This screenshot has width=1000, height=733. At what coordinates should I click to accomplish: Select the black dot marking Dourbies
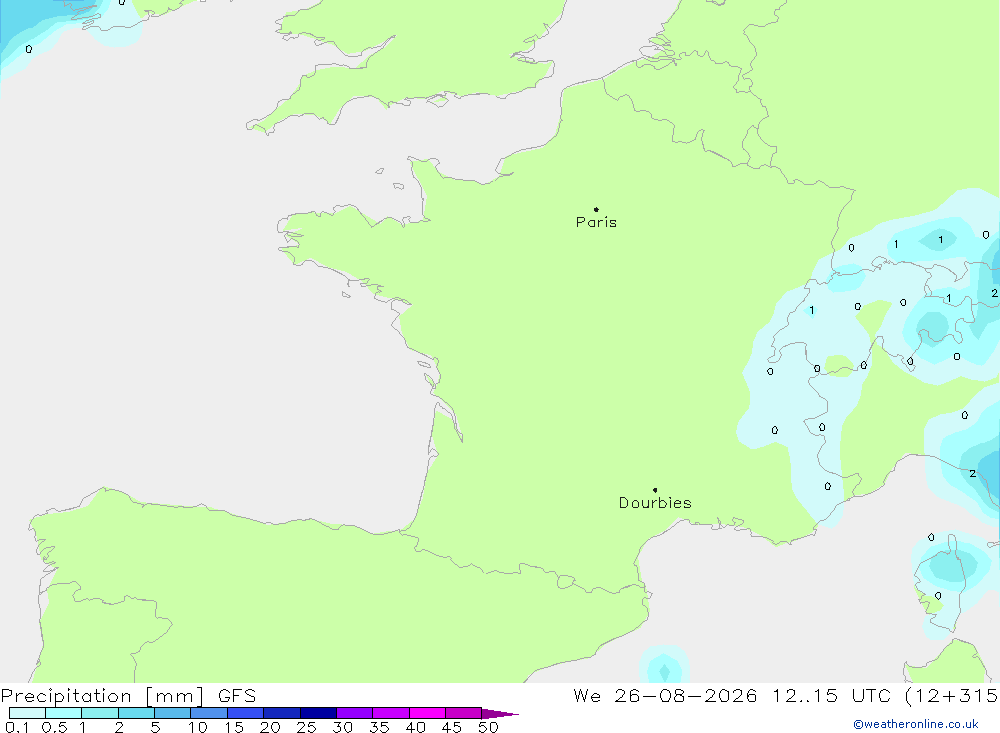(x=655, y=490)
